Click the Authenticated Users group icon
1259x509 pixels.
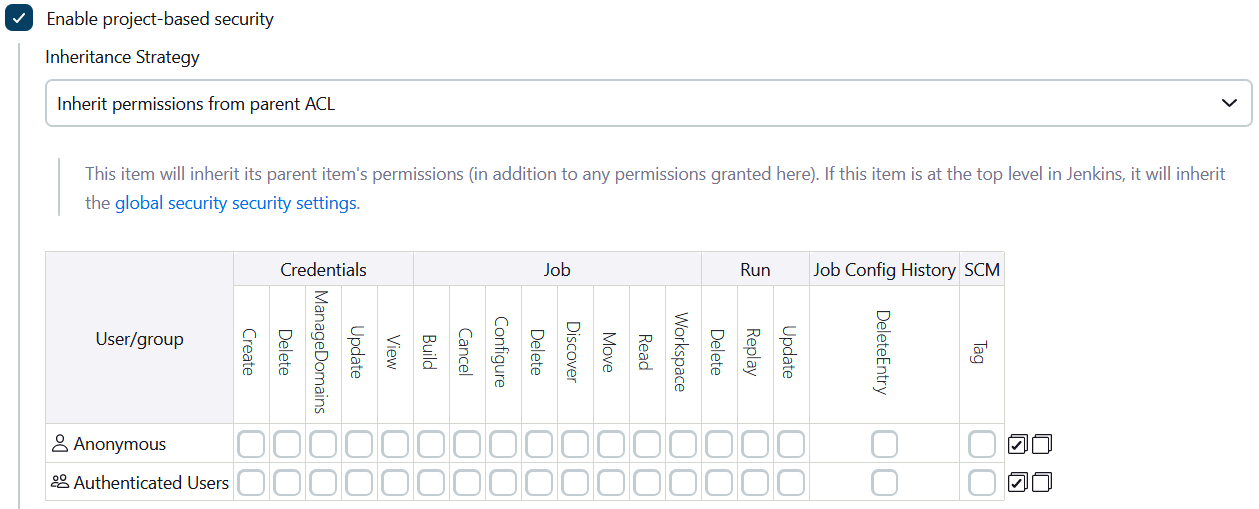coord(60,483)
